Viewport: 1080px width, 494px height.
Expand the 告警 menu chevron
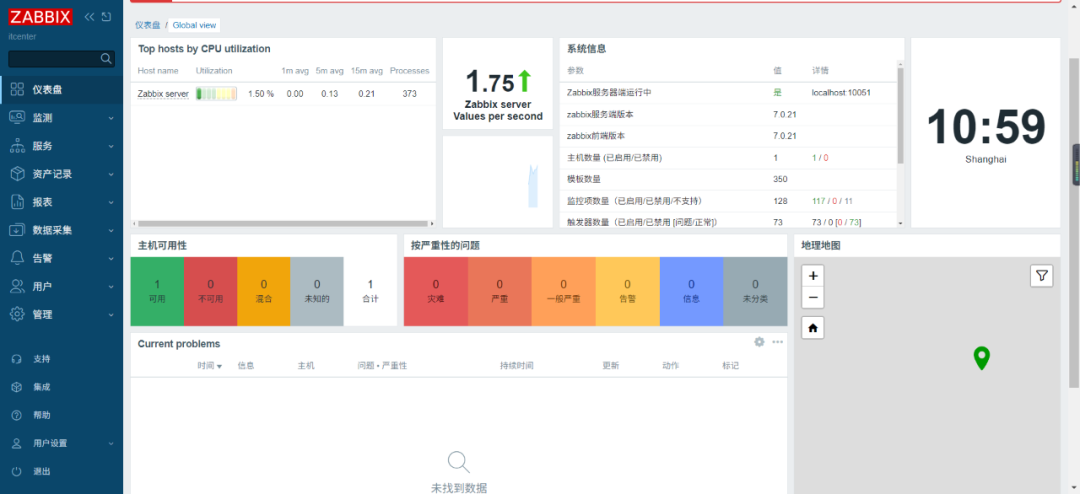click(111, 258)
